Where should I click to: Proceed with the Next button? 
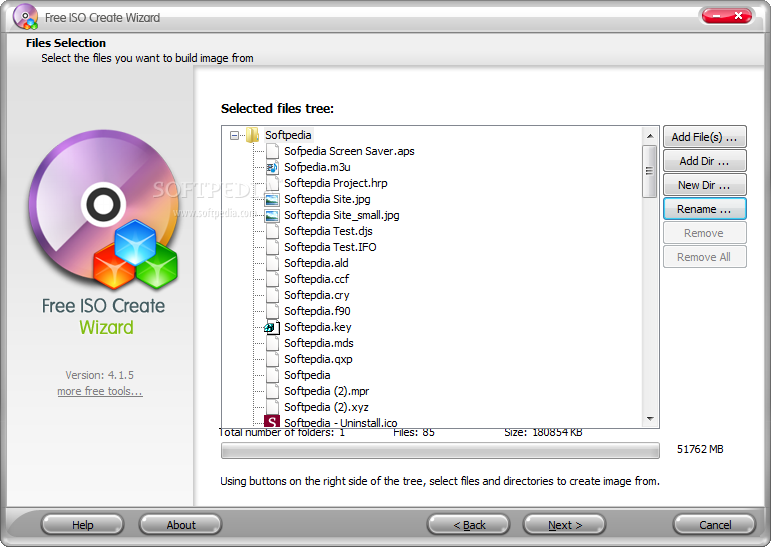(x=565, y=525)
